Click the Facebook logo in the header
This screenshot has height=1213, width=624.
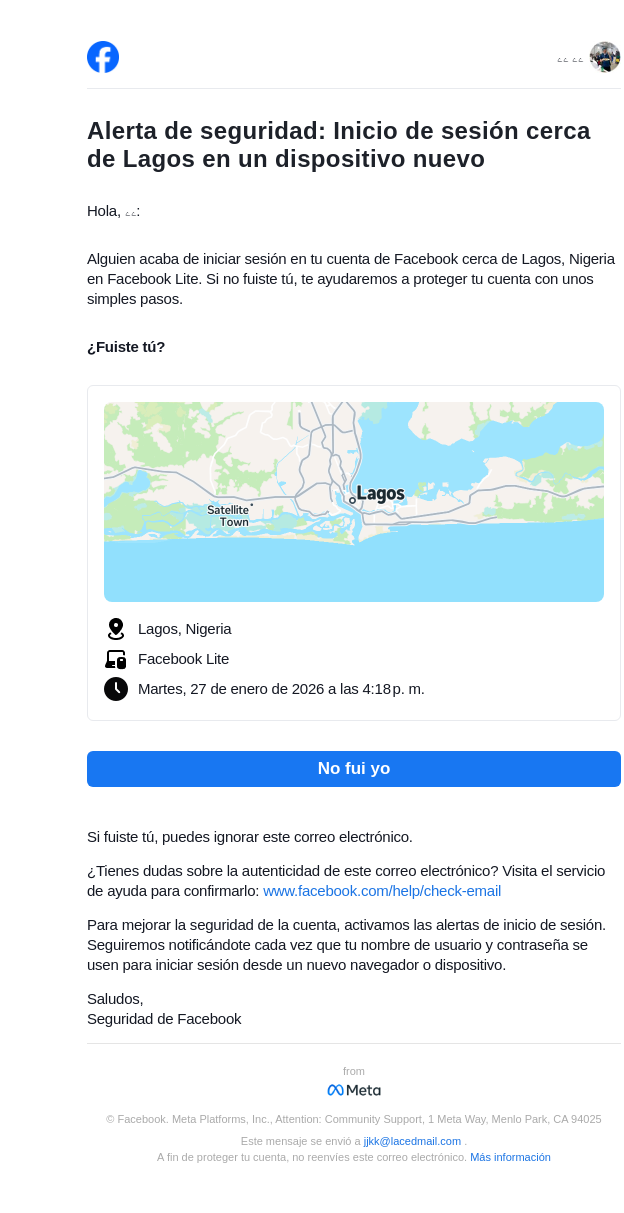(x=103, y=57)
